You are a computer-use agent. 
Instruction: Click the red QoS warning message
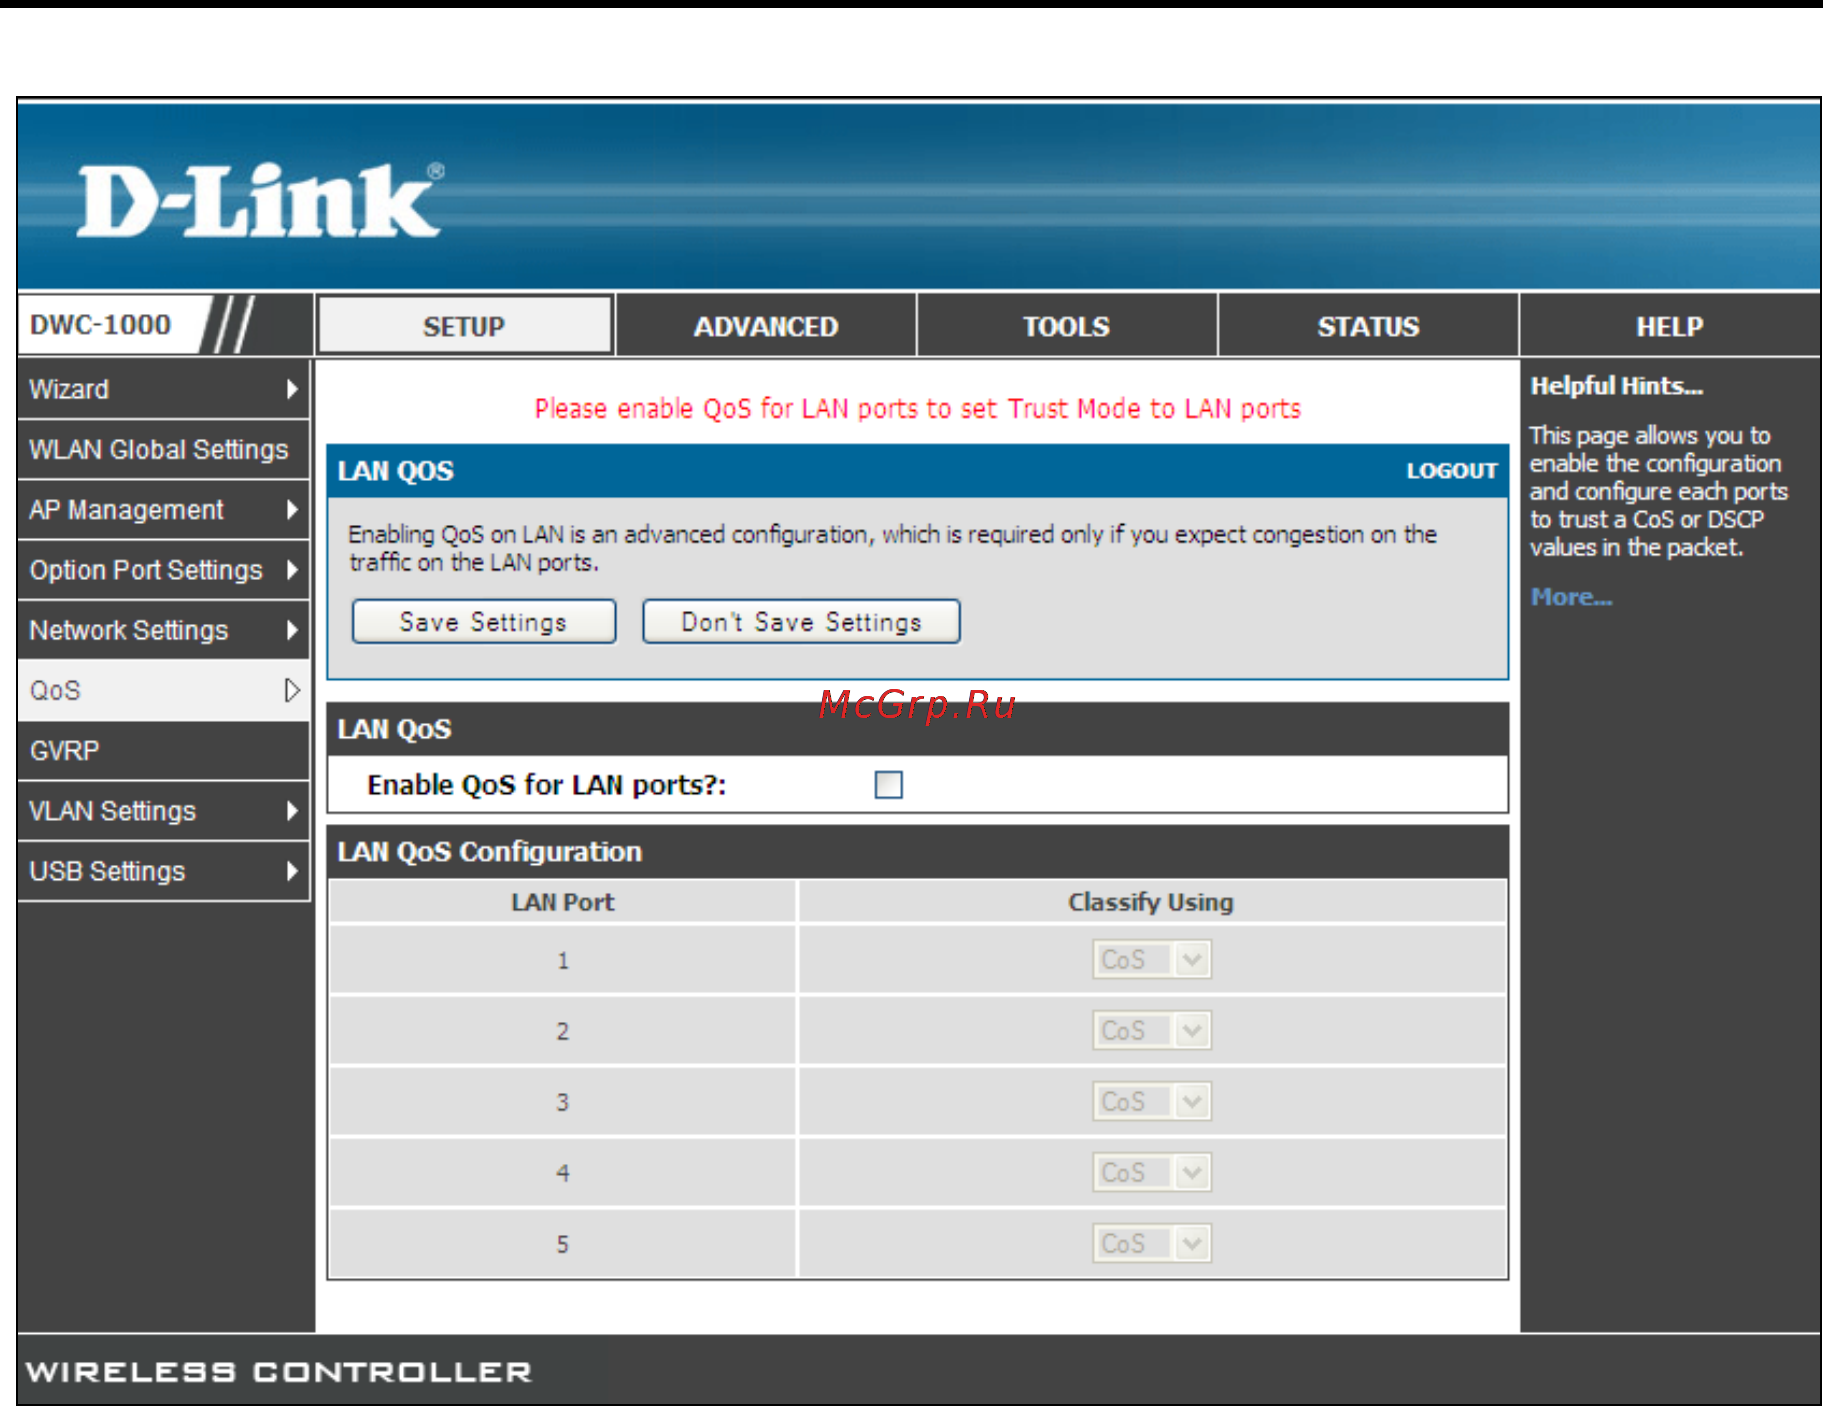917,408
